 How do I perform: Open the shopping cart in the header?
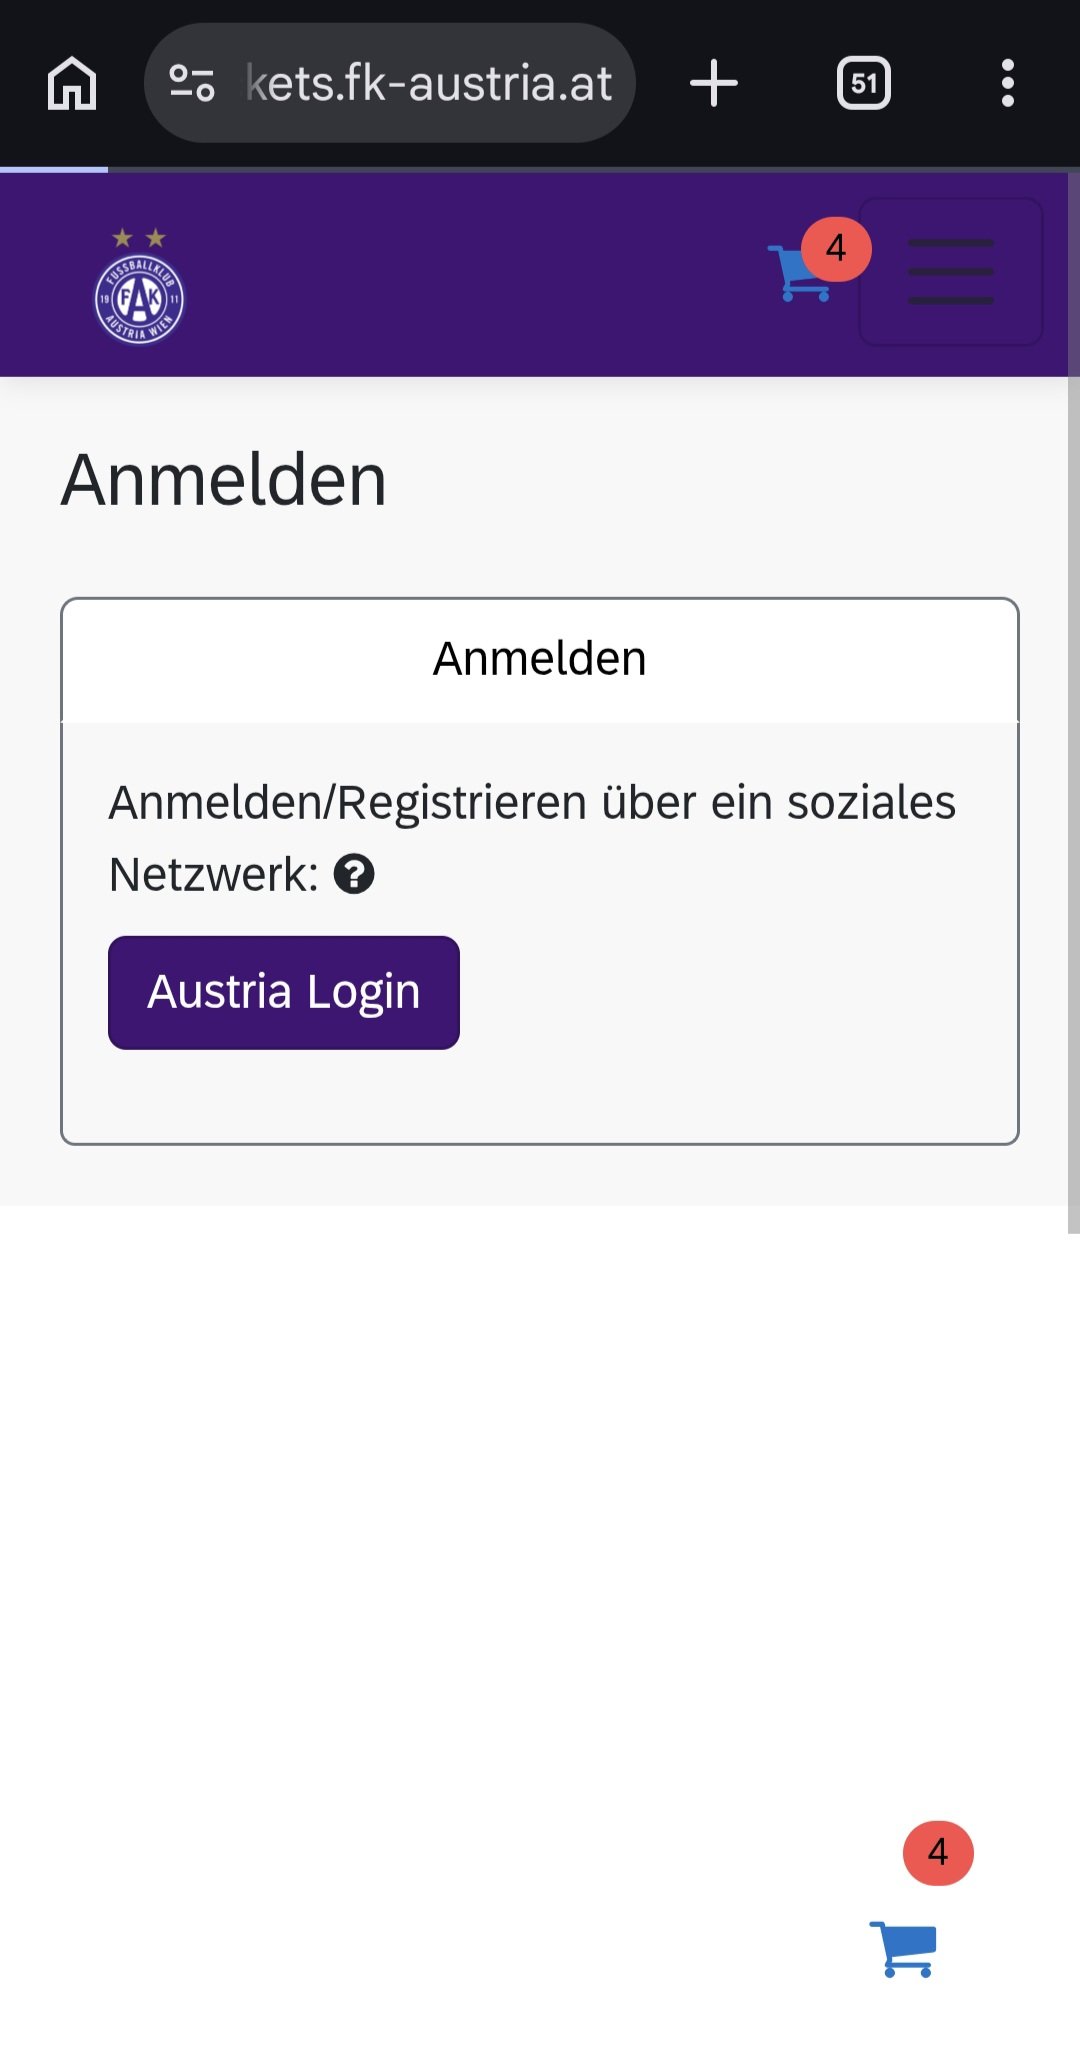click(797, 274)
